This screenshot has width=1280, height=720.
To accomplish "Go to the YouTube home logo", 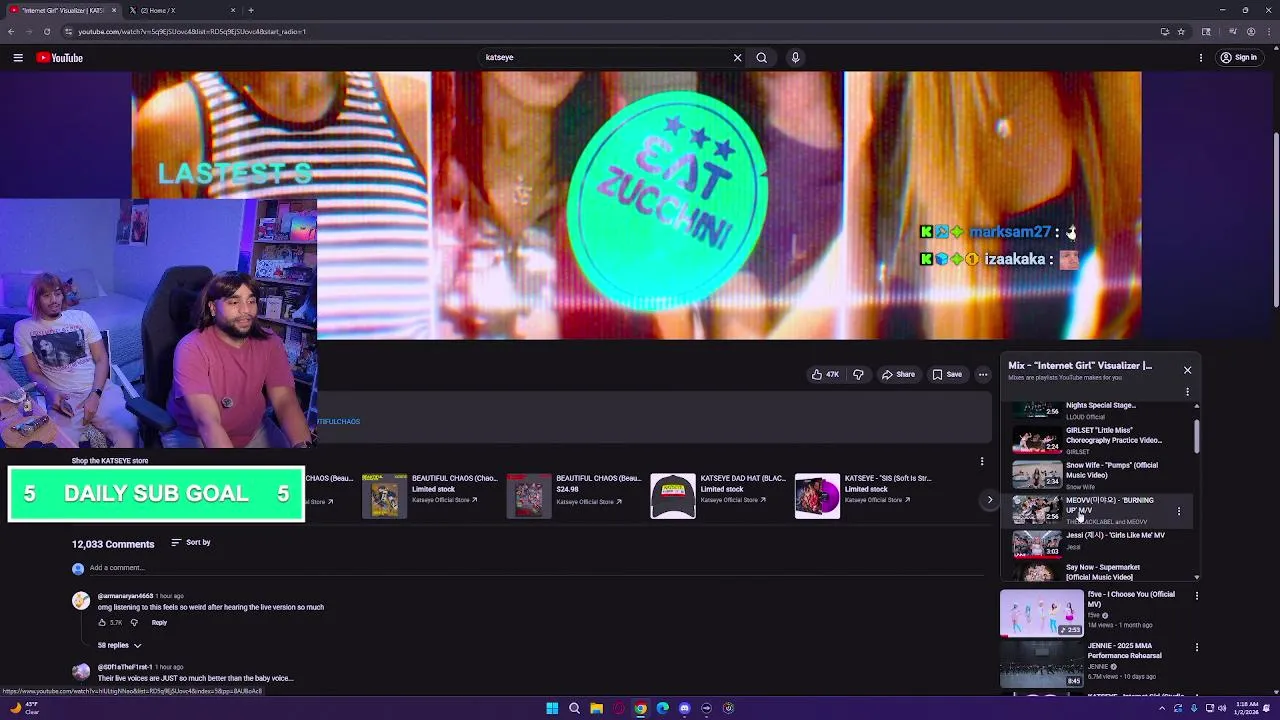I will (60, 58).
